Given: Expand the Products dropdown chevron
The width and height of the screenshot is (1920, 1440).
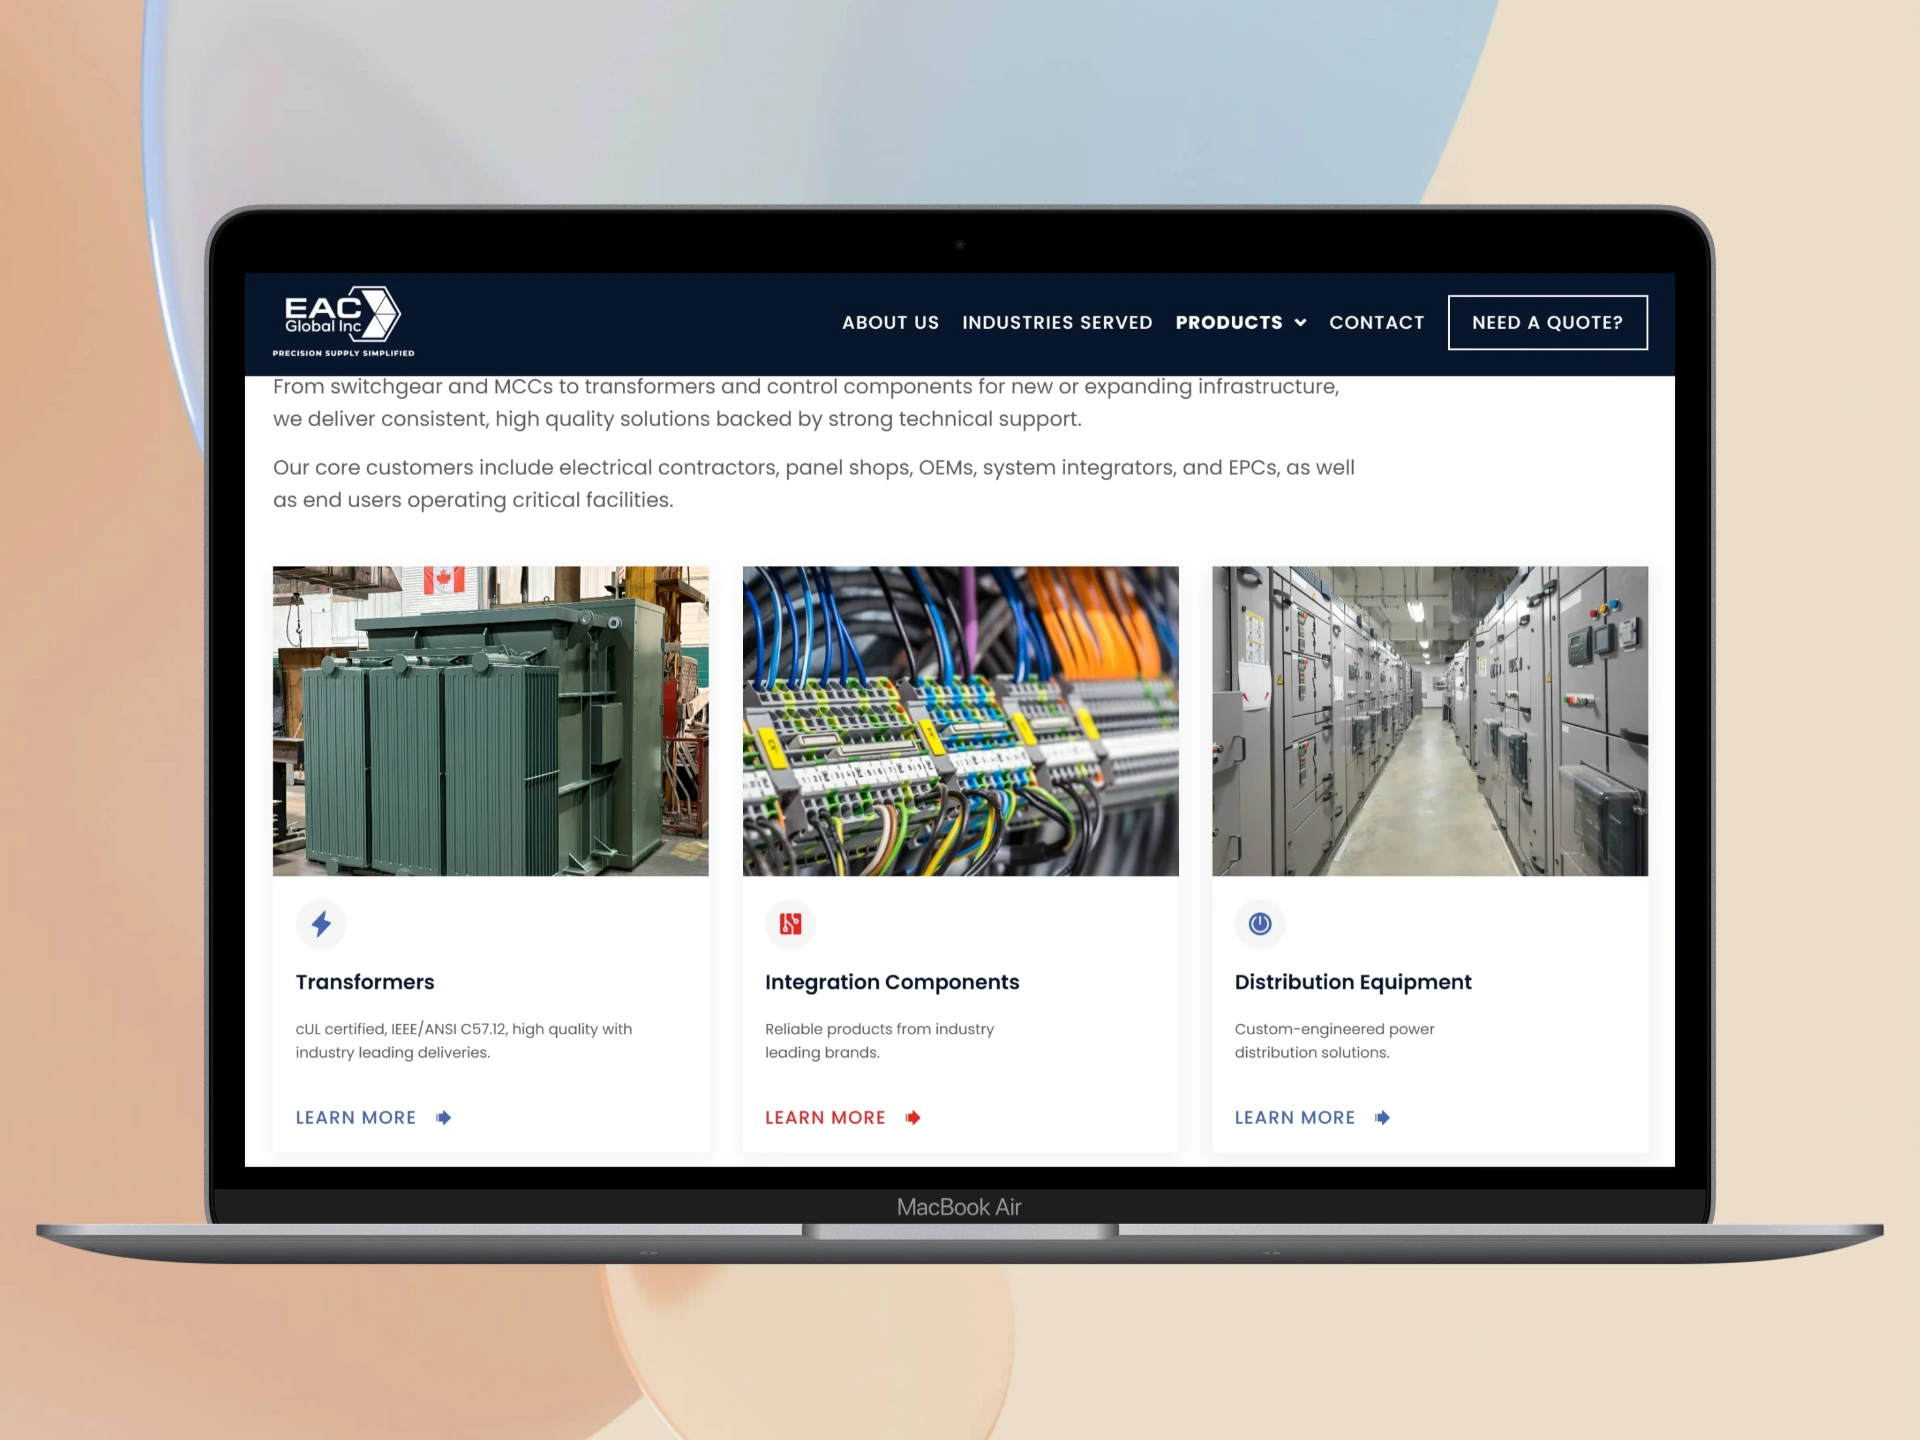Looking at the screenshot, I should coord(1301,323).
